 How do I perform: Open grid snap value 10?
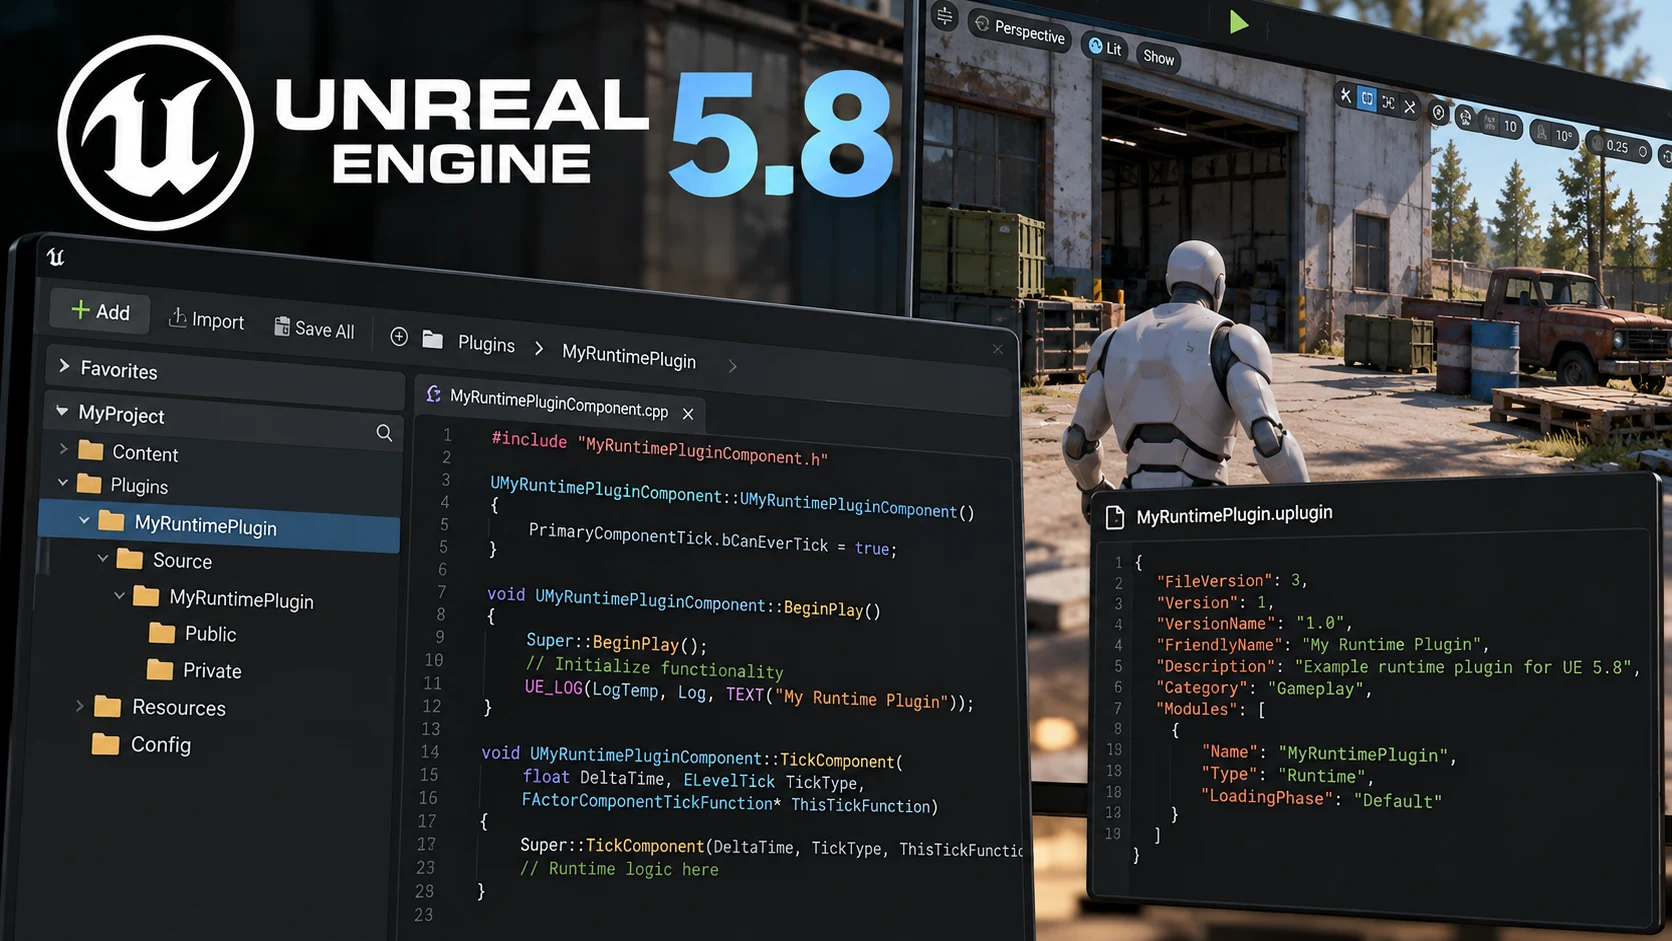click(x=1511, y=127)
